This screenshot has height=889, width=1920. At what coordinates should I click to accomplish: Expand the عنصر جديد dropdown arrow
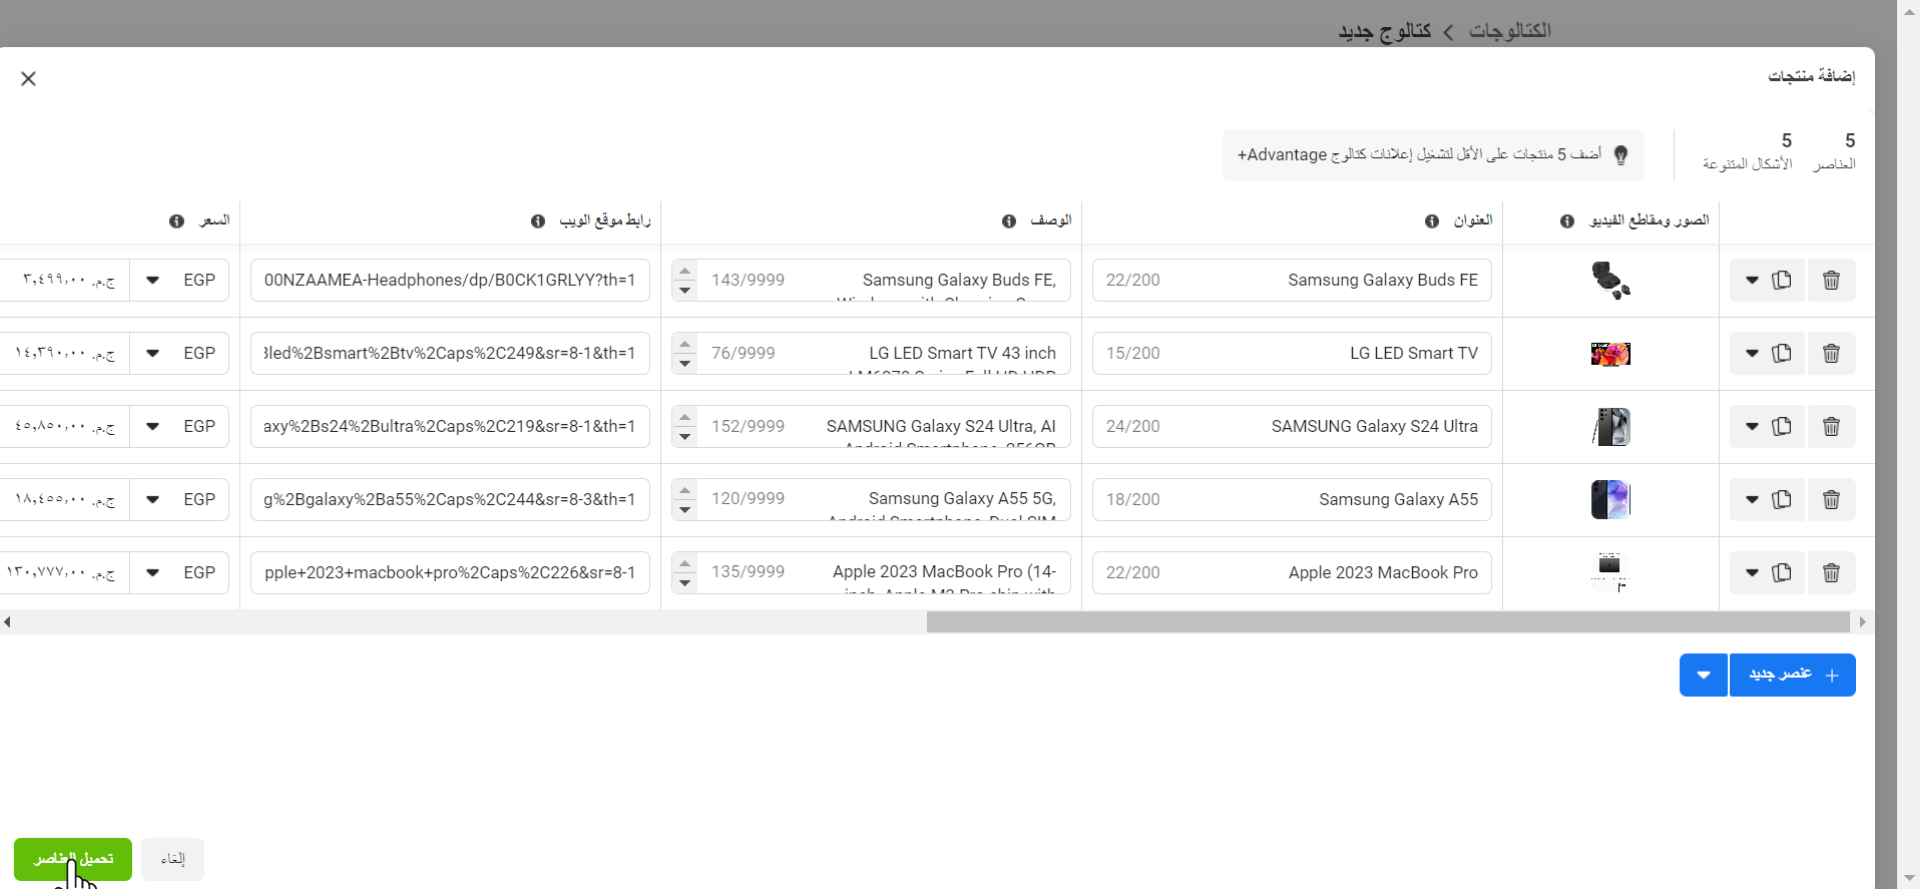coord(1703,675)
